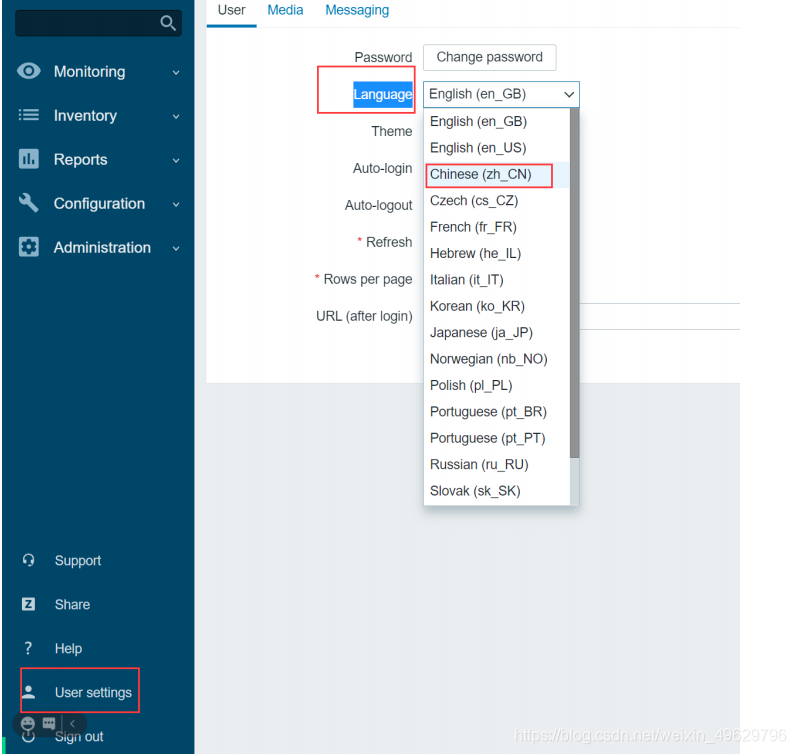Click the Theme label
This screenshot has height=754, width=796.
pyautogui.click(x=391, y=132)
